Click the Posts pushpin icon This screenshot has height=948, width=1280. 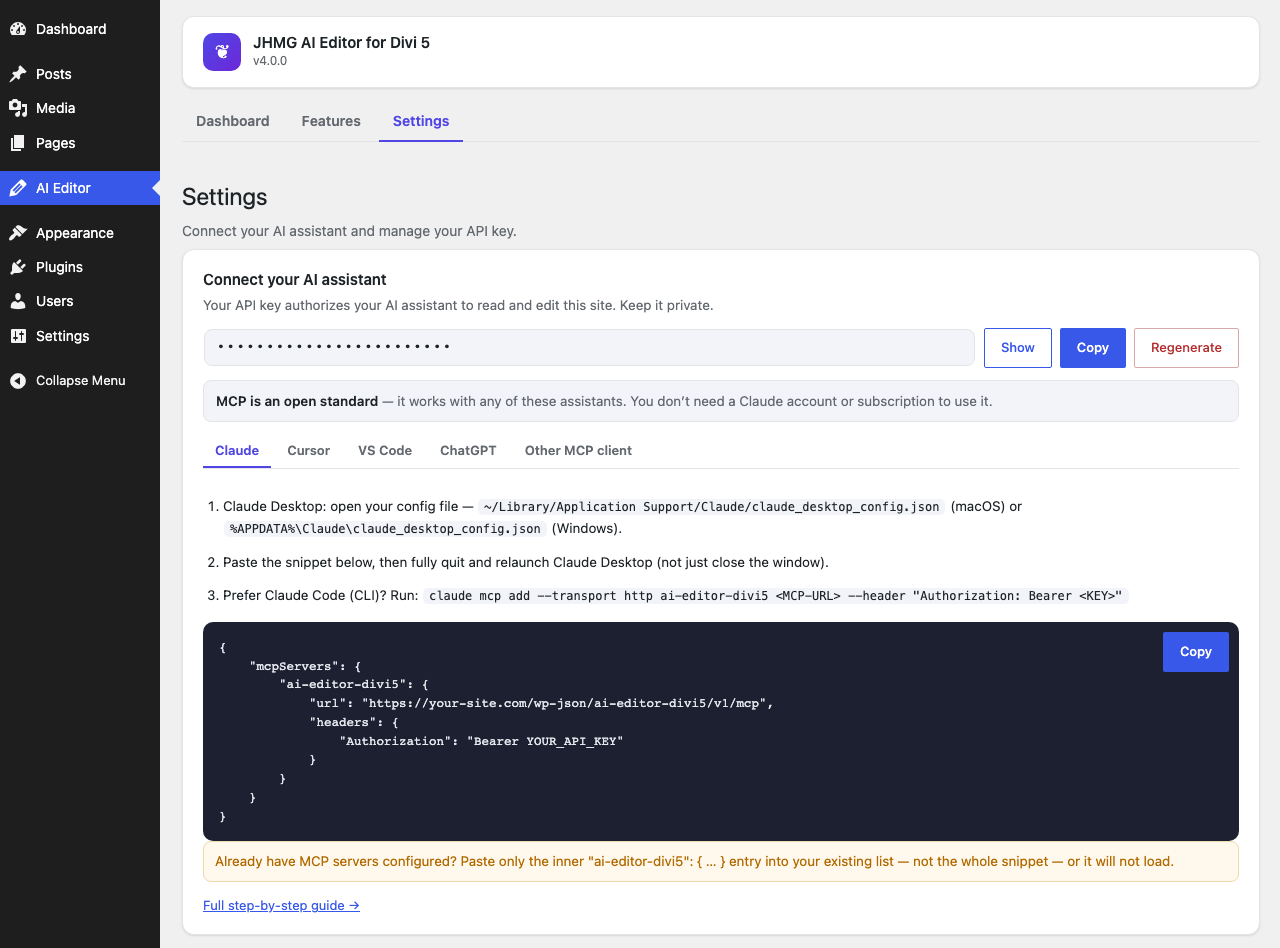[18, 74]
